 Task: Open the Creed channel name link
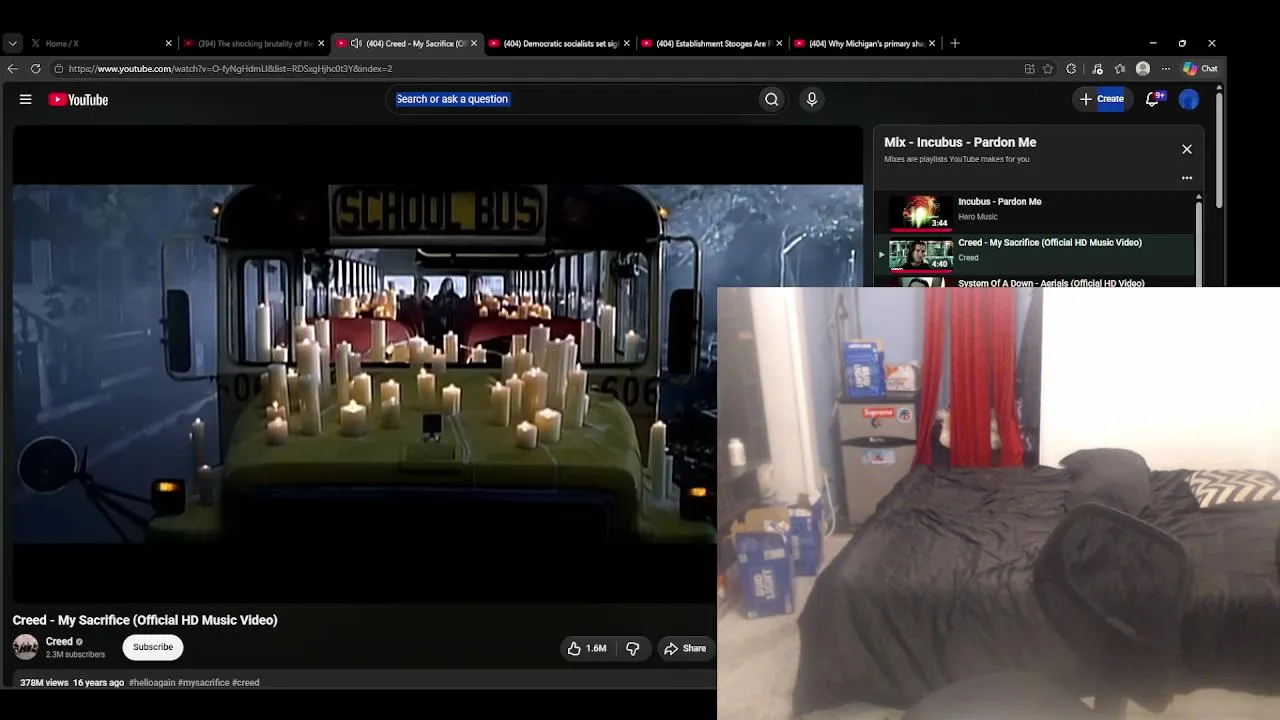click(59, 642)
